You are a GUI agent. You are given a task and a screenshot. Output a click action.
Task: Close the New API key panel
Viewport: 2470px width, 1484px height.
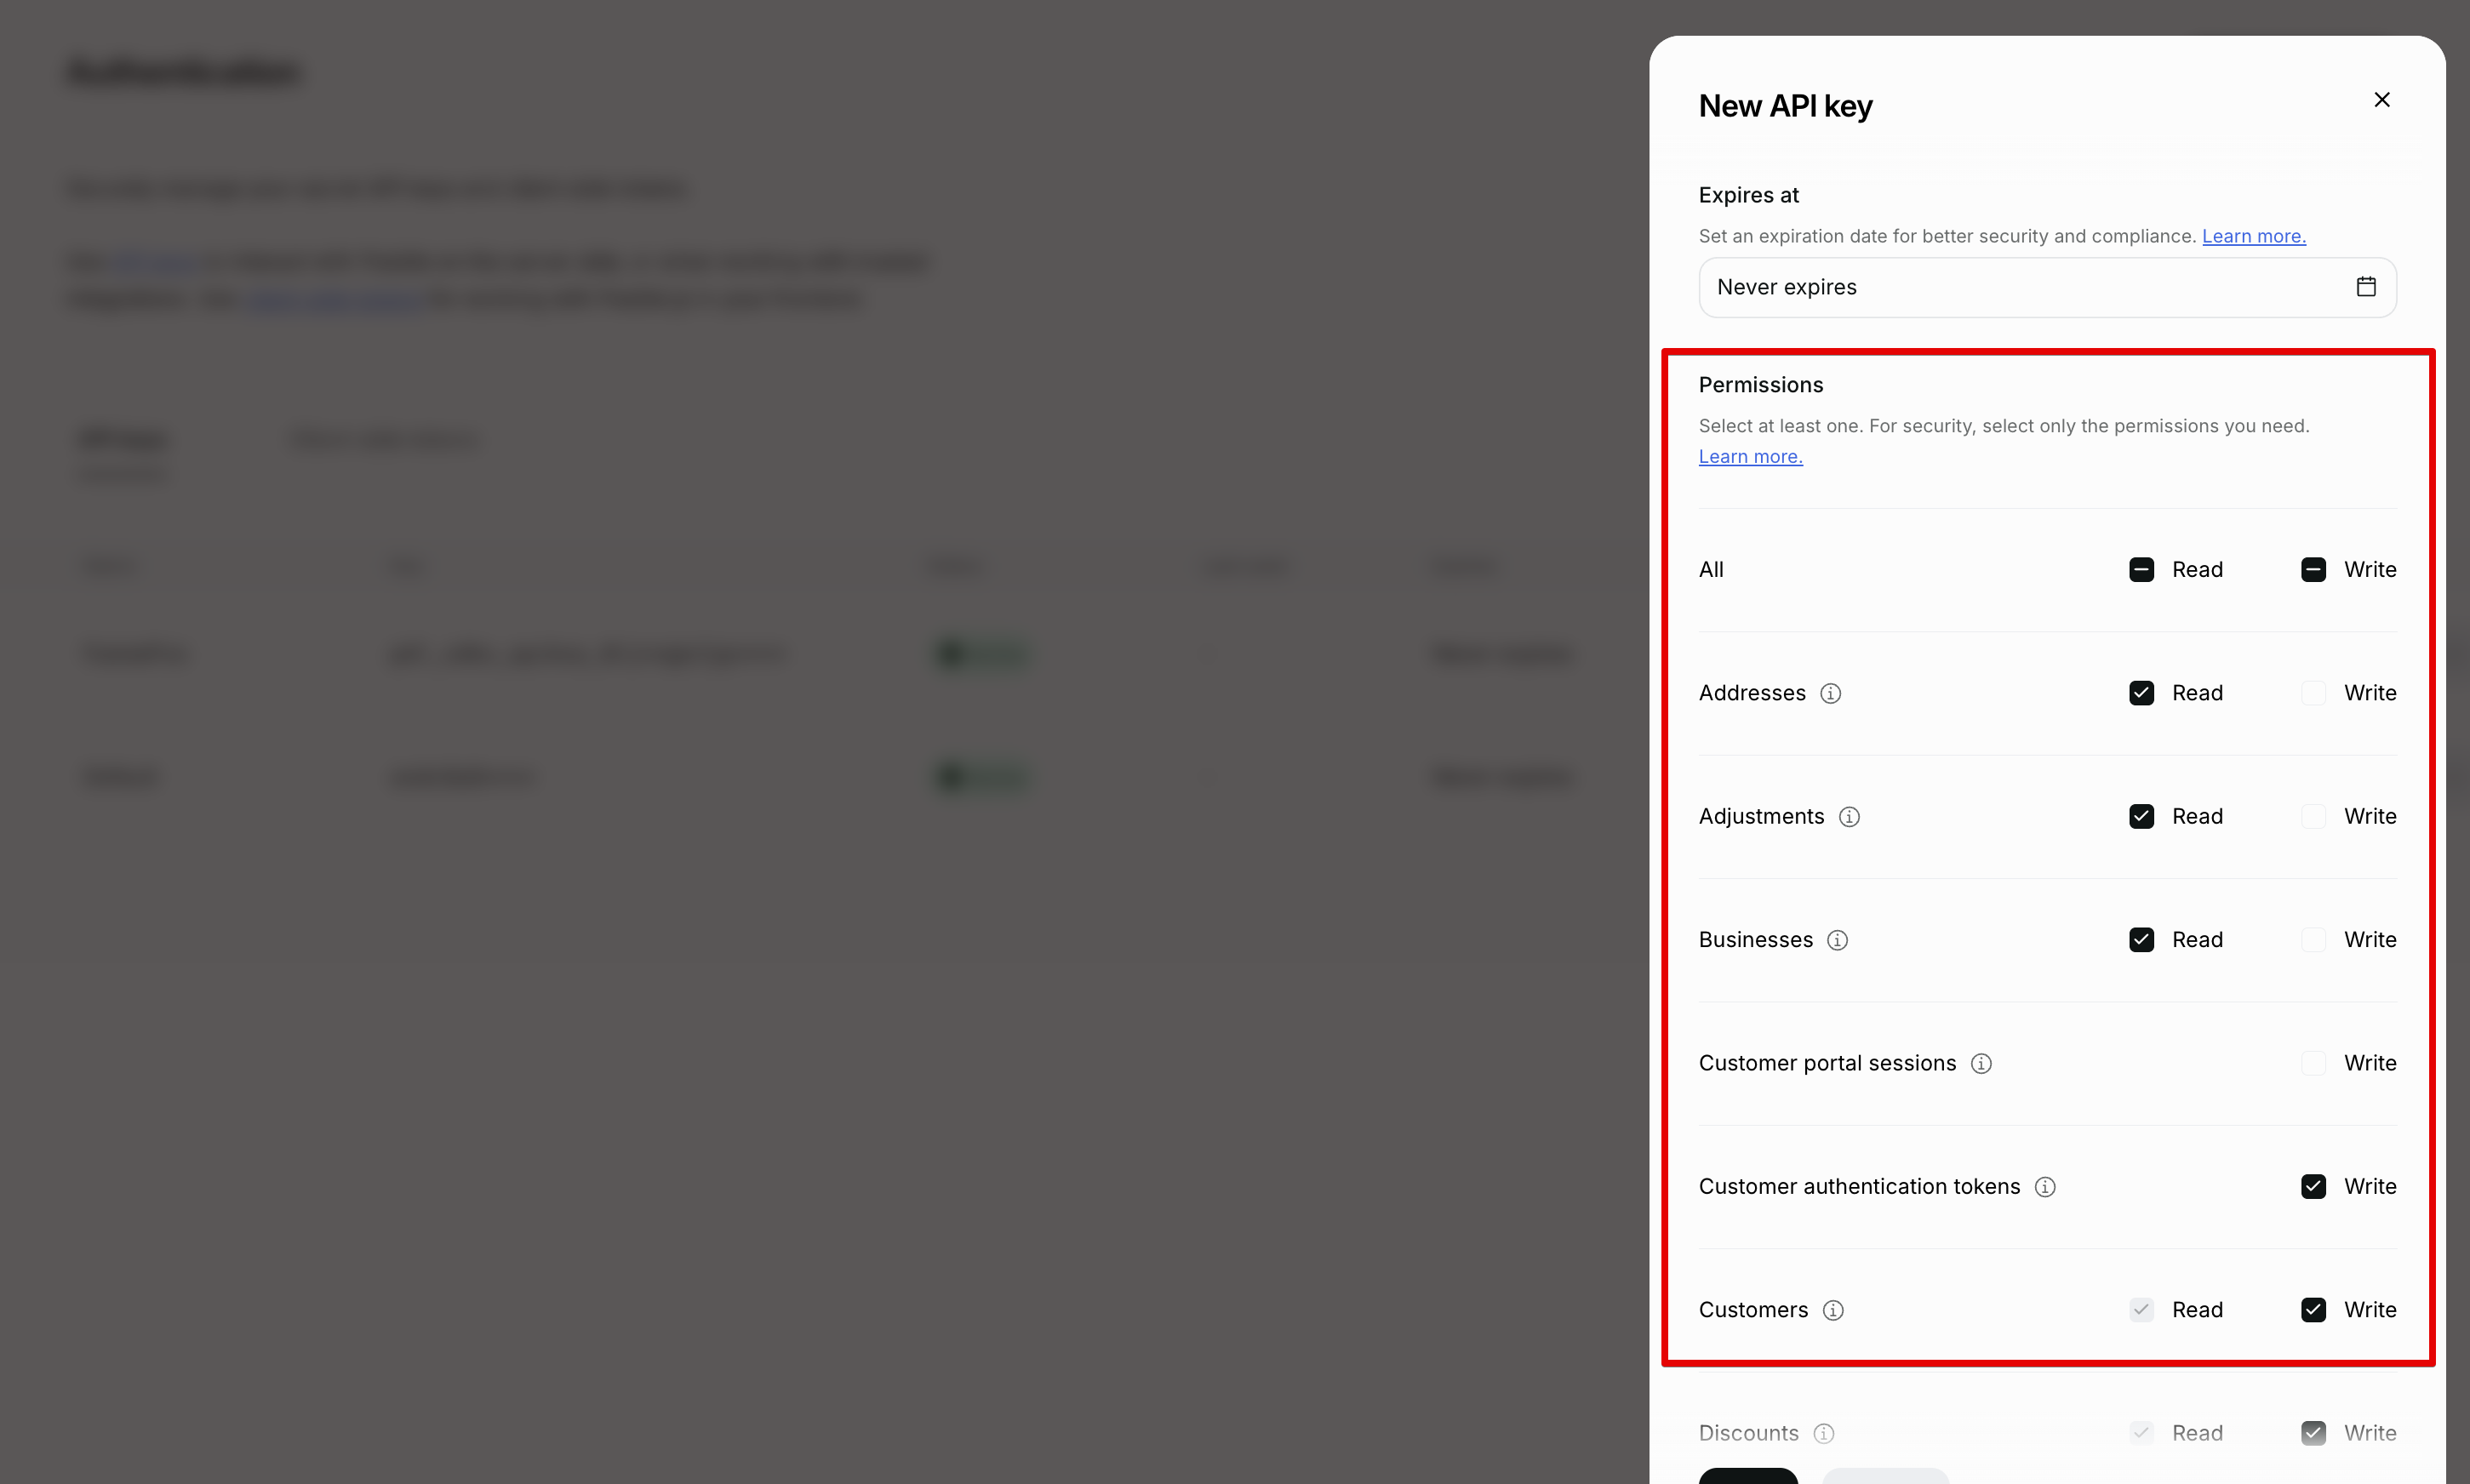coord(2381,100)
